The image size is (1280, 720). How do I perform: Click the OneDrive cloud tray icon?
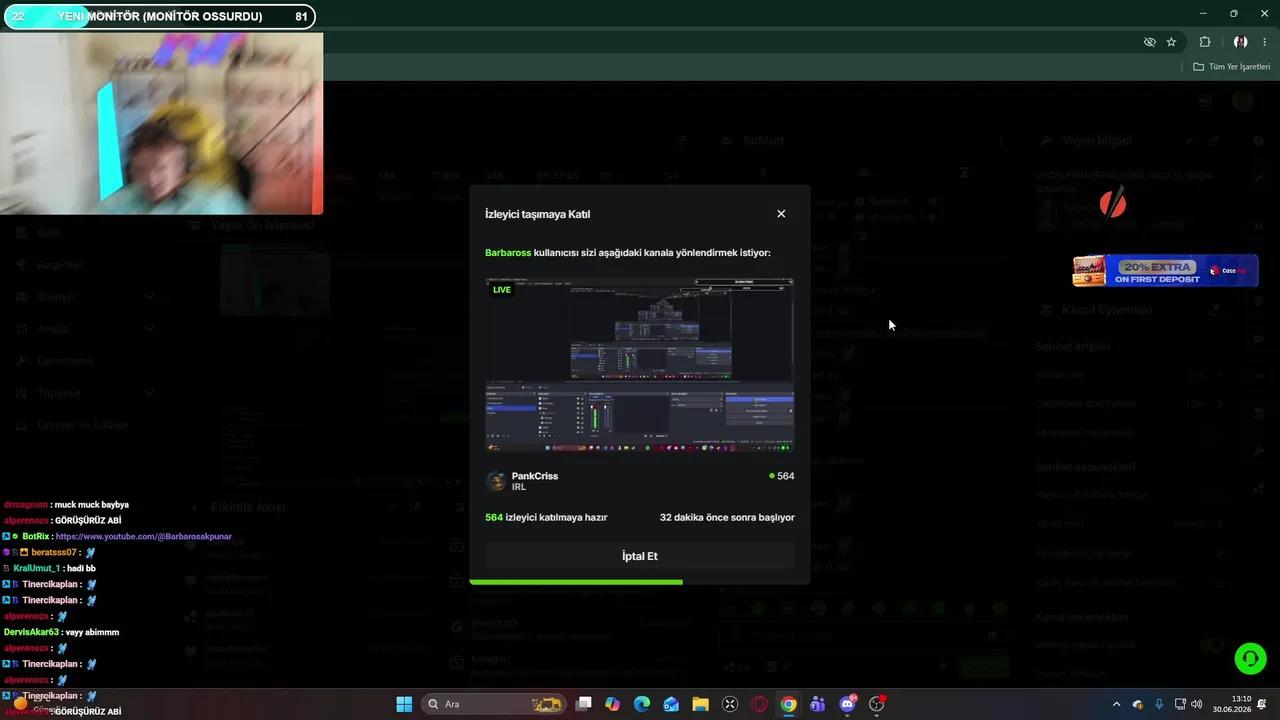[x=1137, y=704]
